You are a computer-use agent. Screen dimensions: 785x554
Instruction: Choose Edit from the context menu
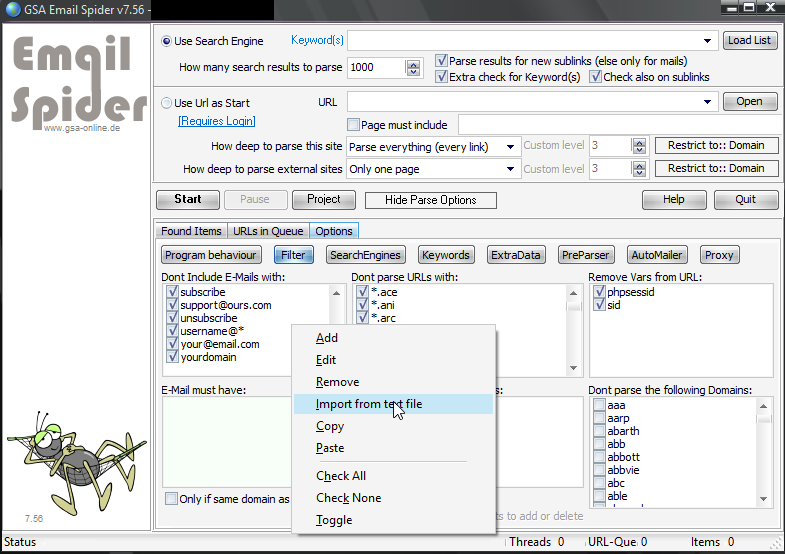pos(394,360)
